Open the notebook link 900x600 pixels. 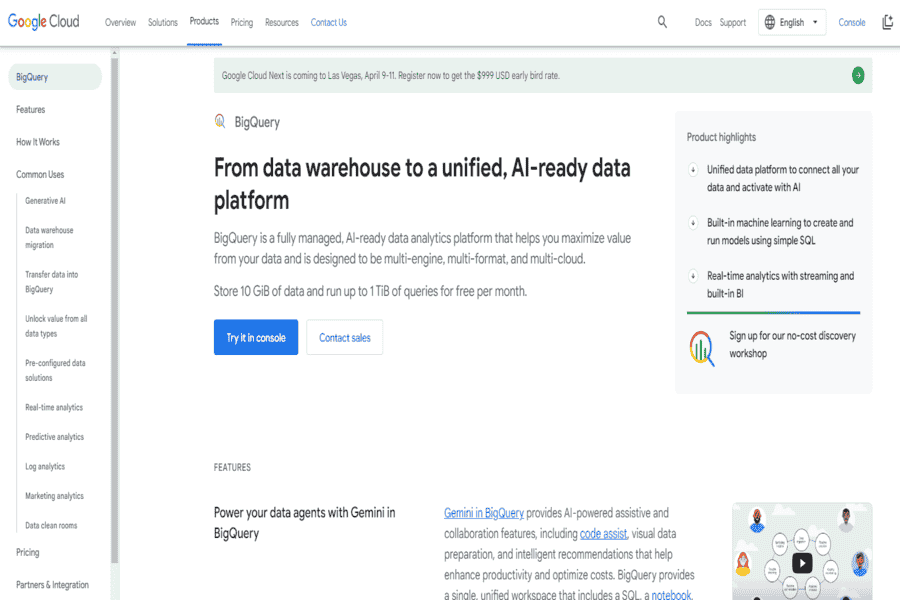[671, 594]
